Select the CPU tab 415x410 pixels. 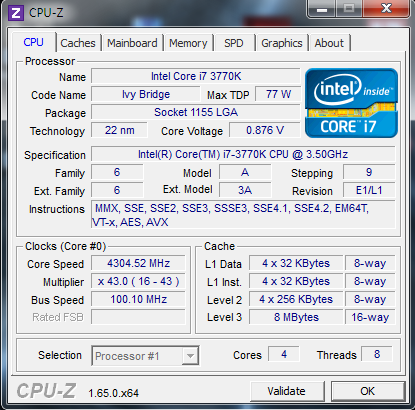coord(33,42)
